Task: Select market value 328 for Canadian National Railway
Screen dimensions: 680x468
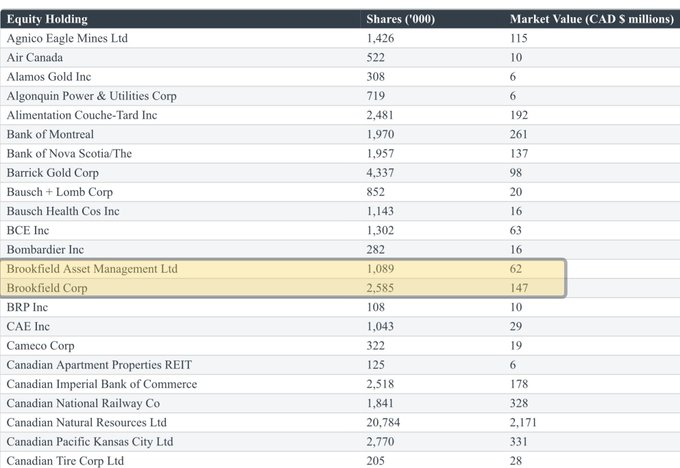Action: pos(519,403)
